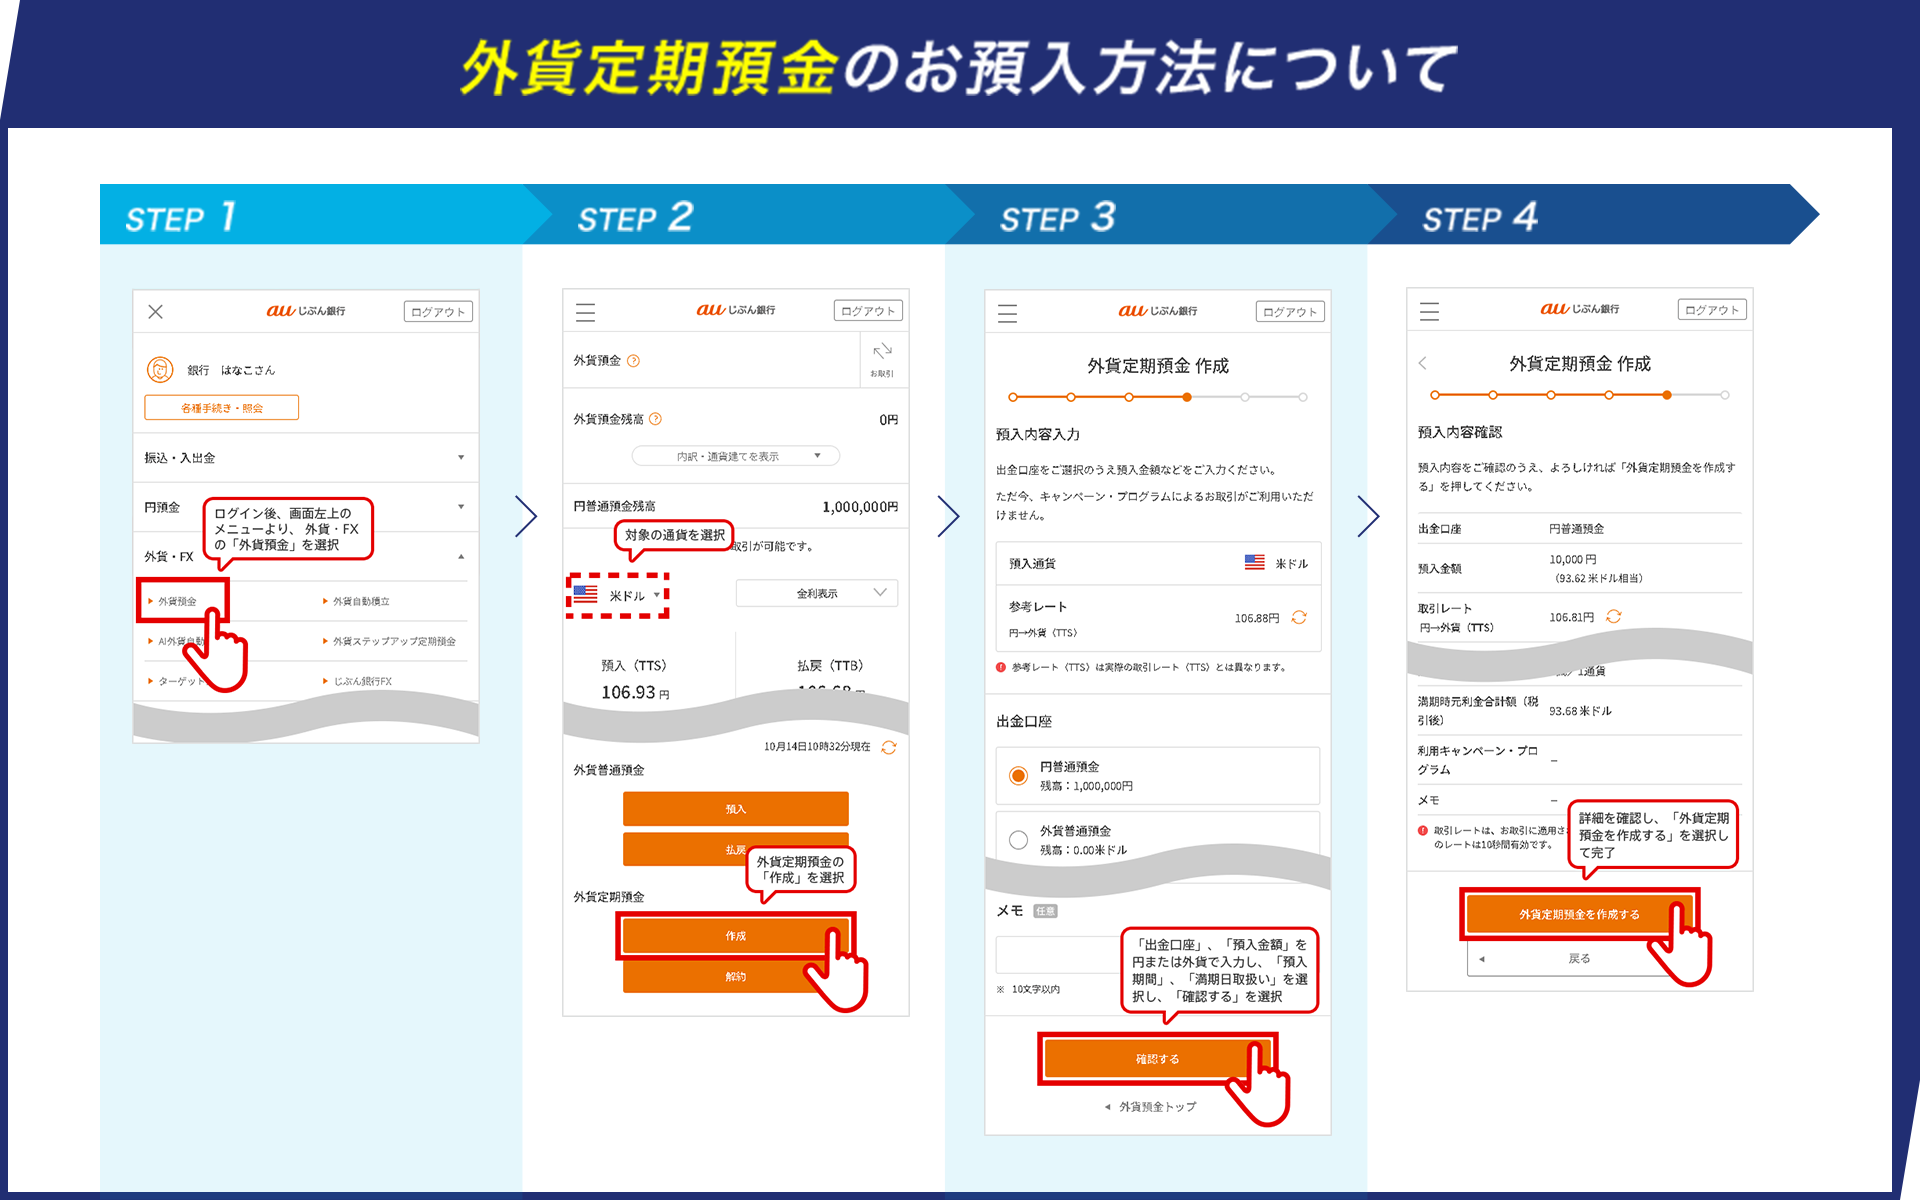
Task: Select 外貨普通預金 radio button
Action: click(x=1018, y=840)
